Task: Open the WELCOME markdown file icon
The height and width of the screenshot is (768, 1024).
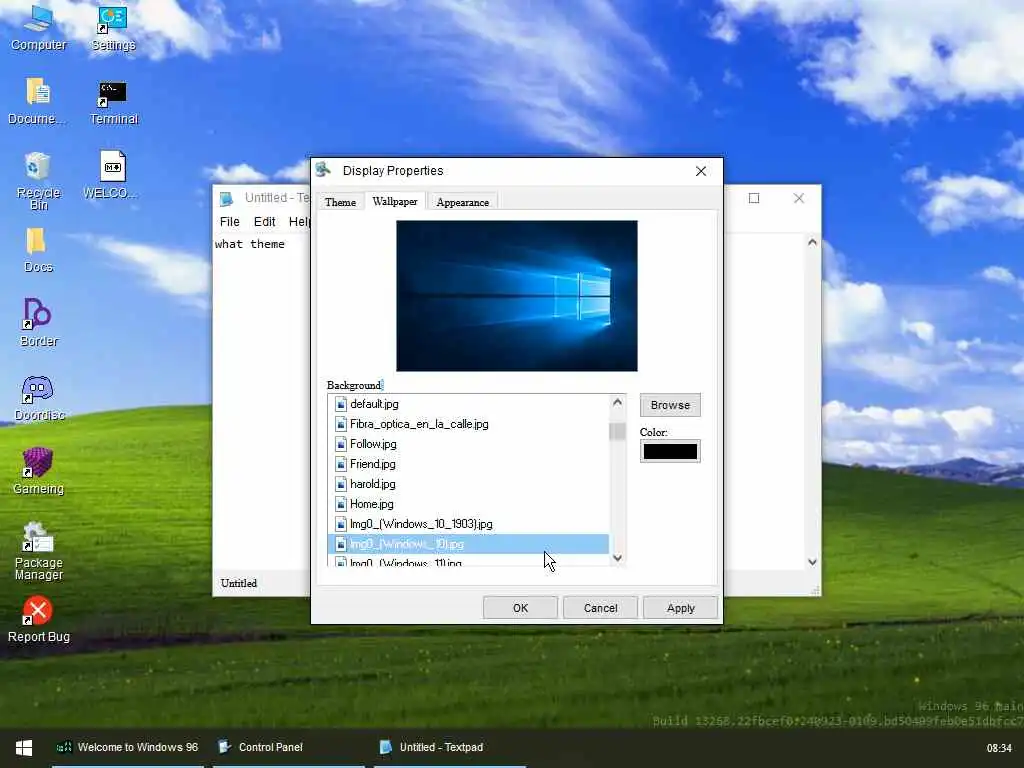Action: point(112,174)
